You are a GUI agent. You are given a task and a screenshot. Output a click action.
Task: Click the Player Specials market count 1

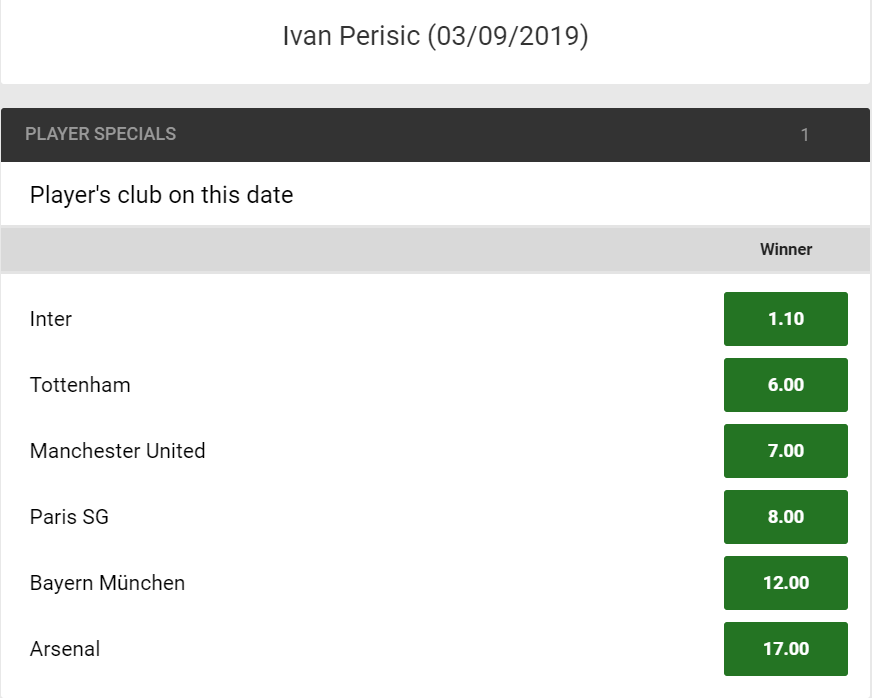tap(804, 135)
